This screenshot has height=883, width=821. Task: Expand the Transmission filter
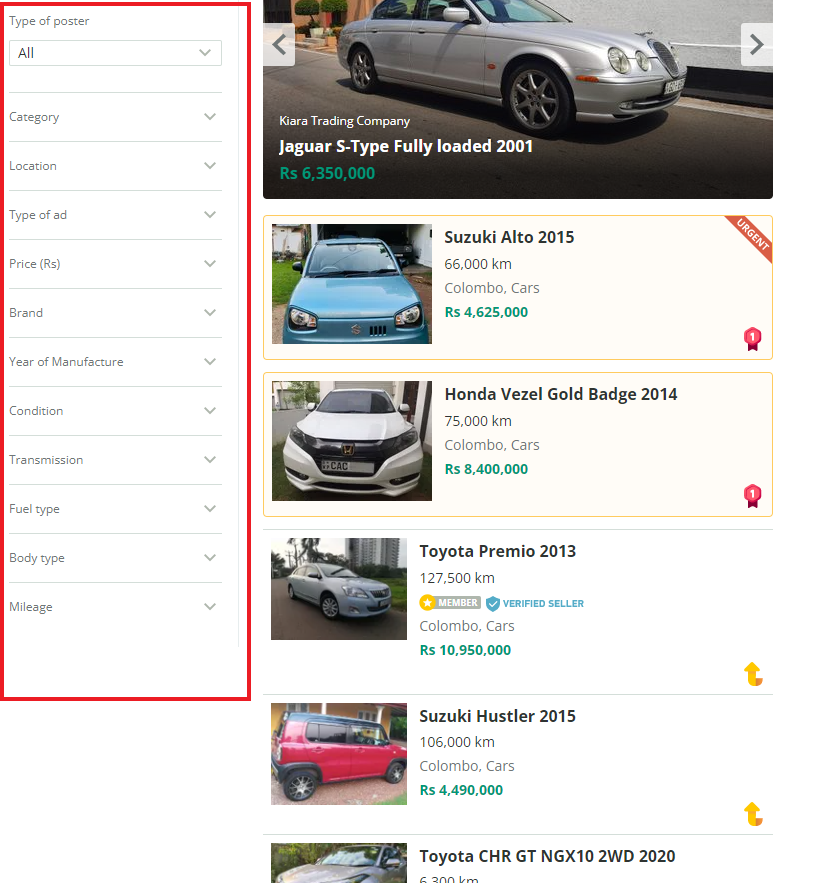[115, 460]
